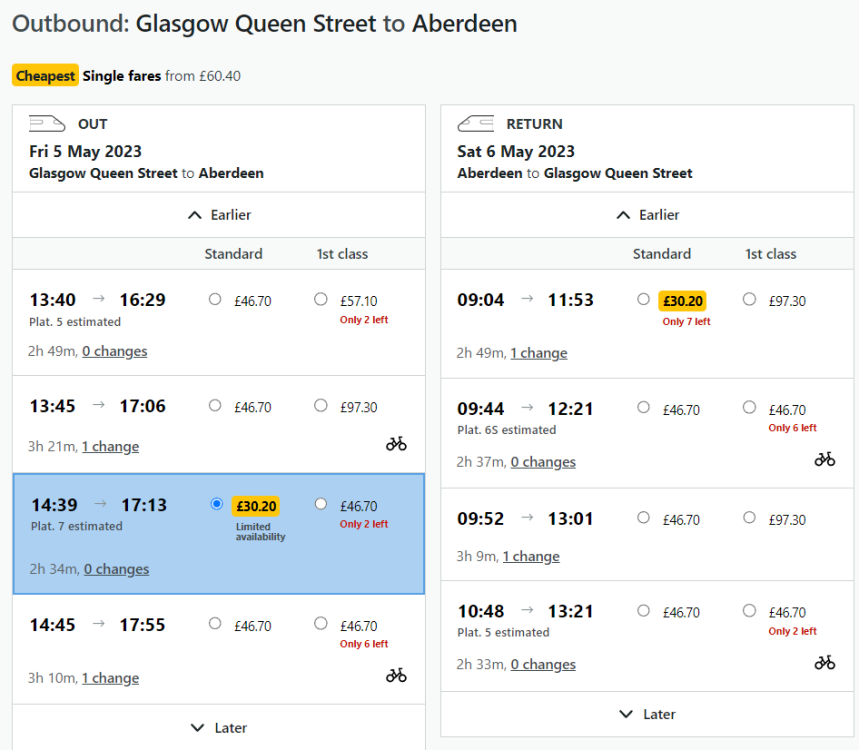The width and height of the screenshot is (859, 750).
Task: Click bicycle icon on 14:45 outbound journey
Action: click(396, 675)
